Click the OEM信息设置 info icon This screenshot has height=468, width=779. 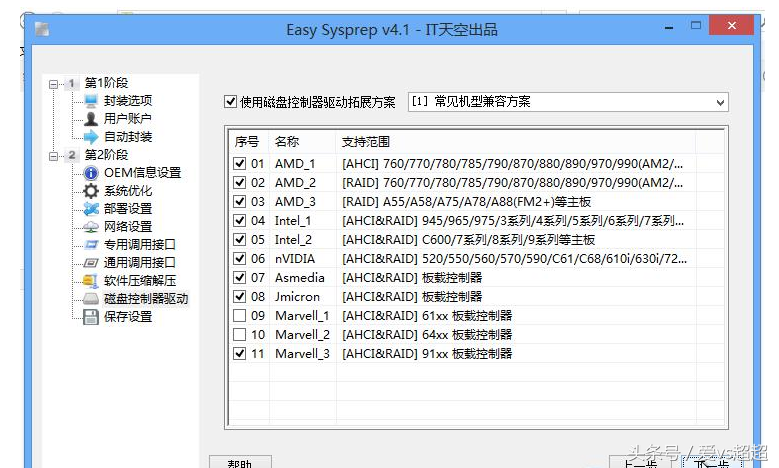(91, 173)
